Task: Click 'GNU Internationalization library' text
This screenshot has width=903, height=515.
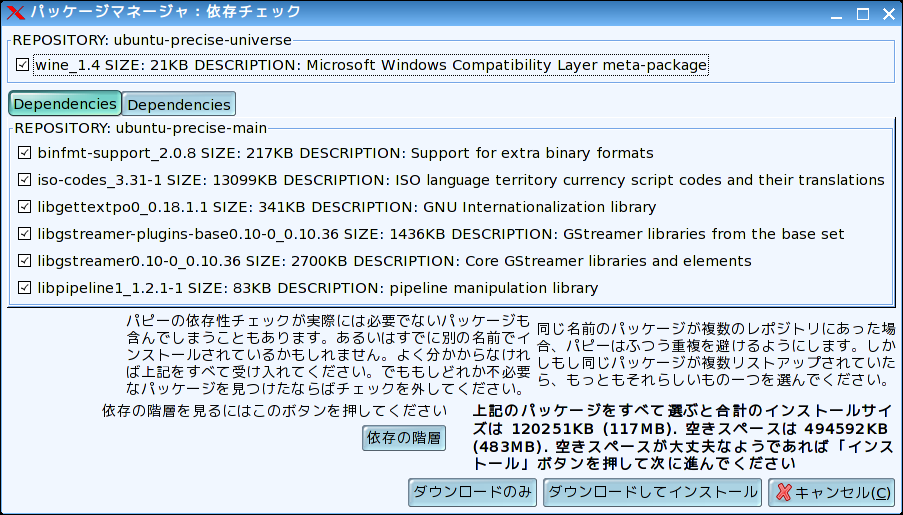Action: (540, 207)
